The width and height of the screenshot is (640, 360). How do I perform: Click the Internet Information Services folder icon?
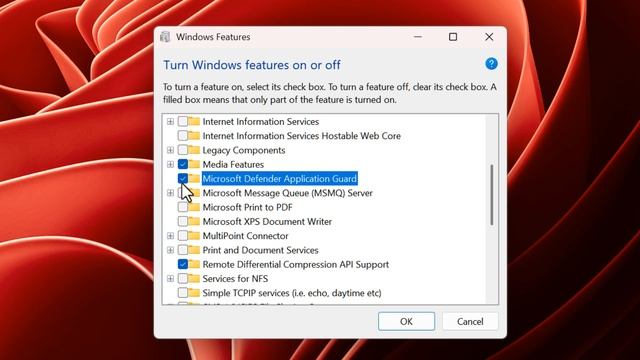coord(194,122)
